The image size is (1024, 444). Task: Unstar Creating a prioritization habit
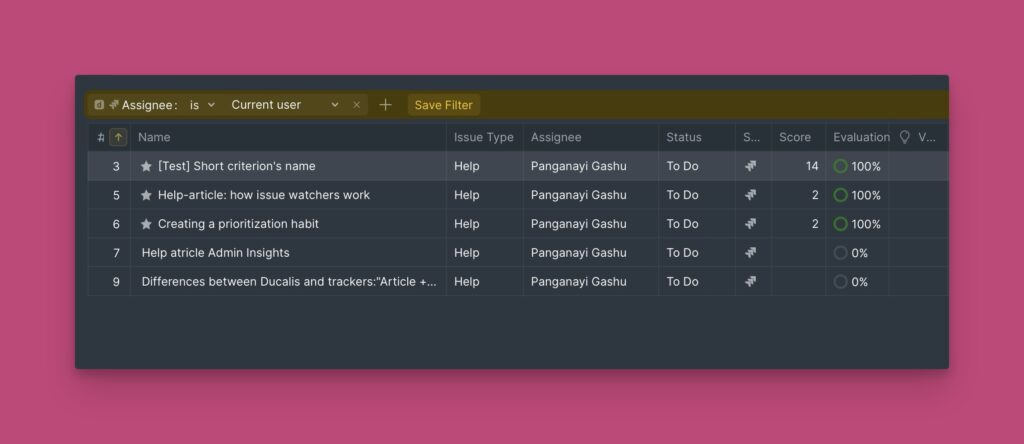146,224
